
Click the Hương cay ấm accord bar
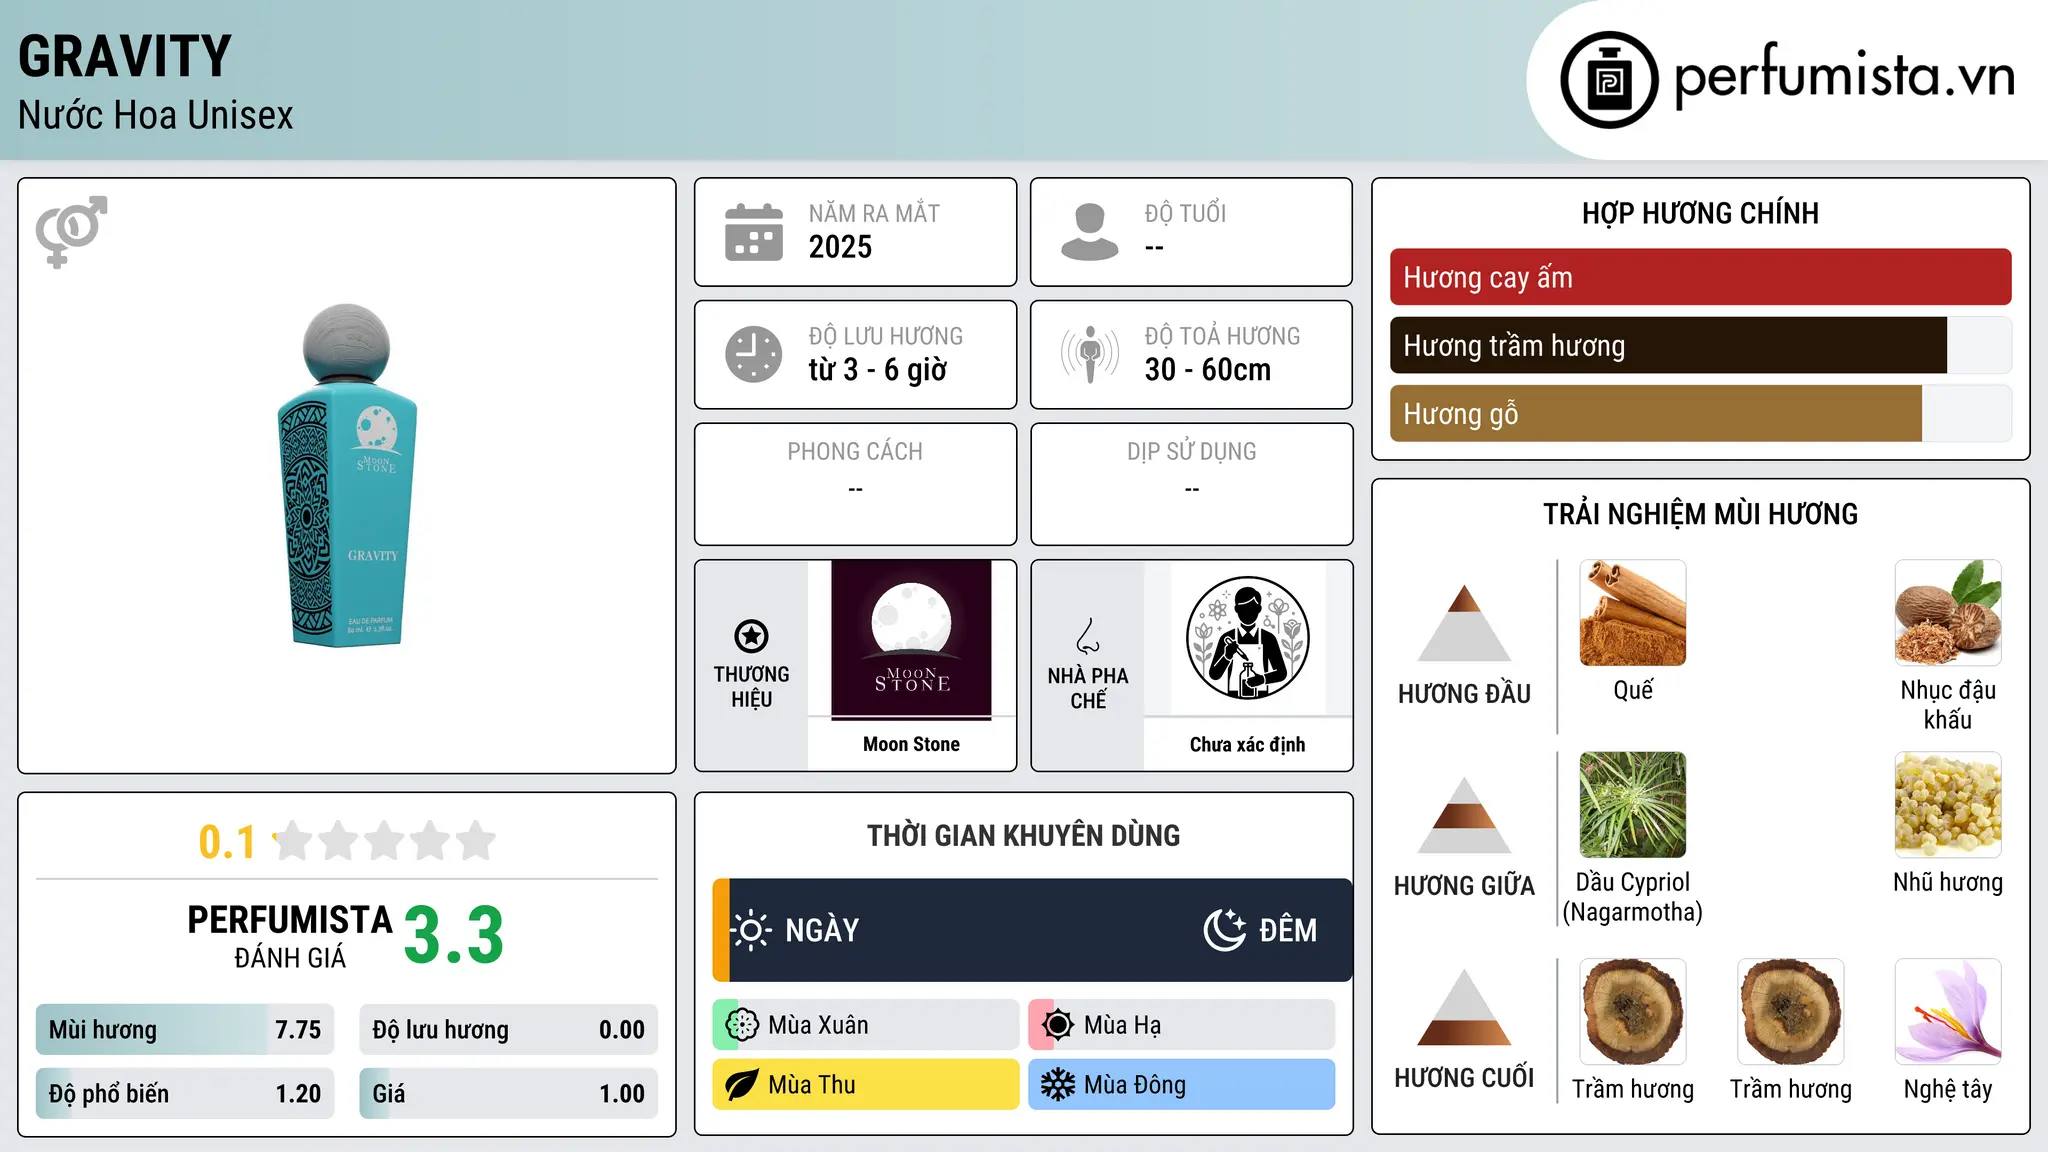tap(1700, 277)
